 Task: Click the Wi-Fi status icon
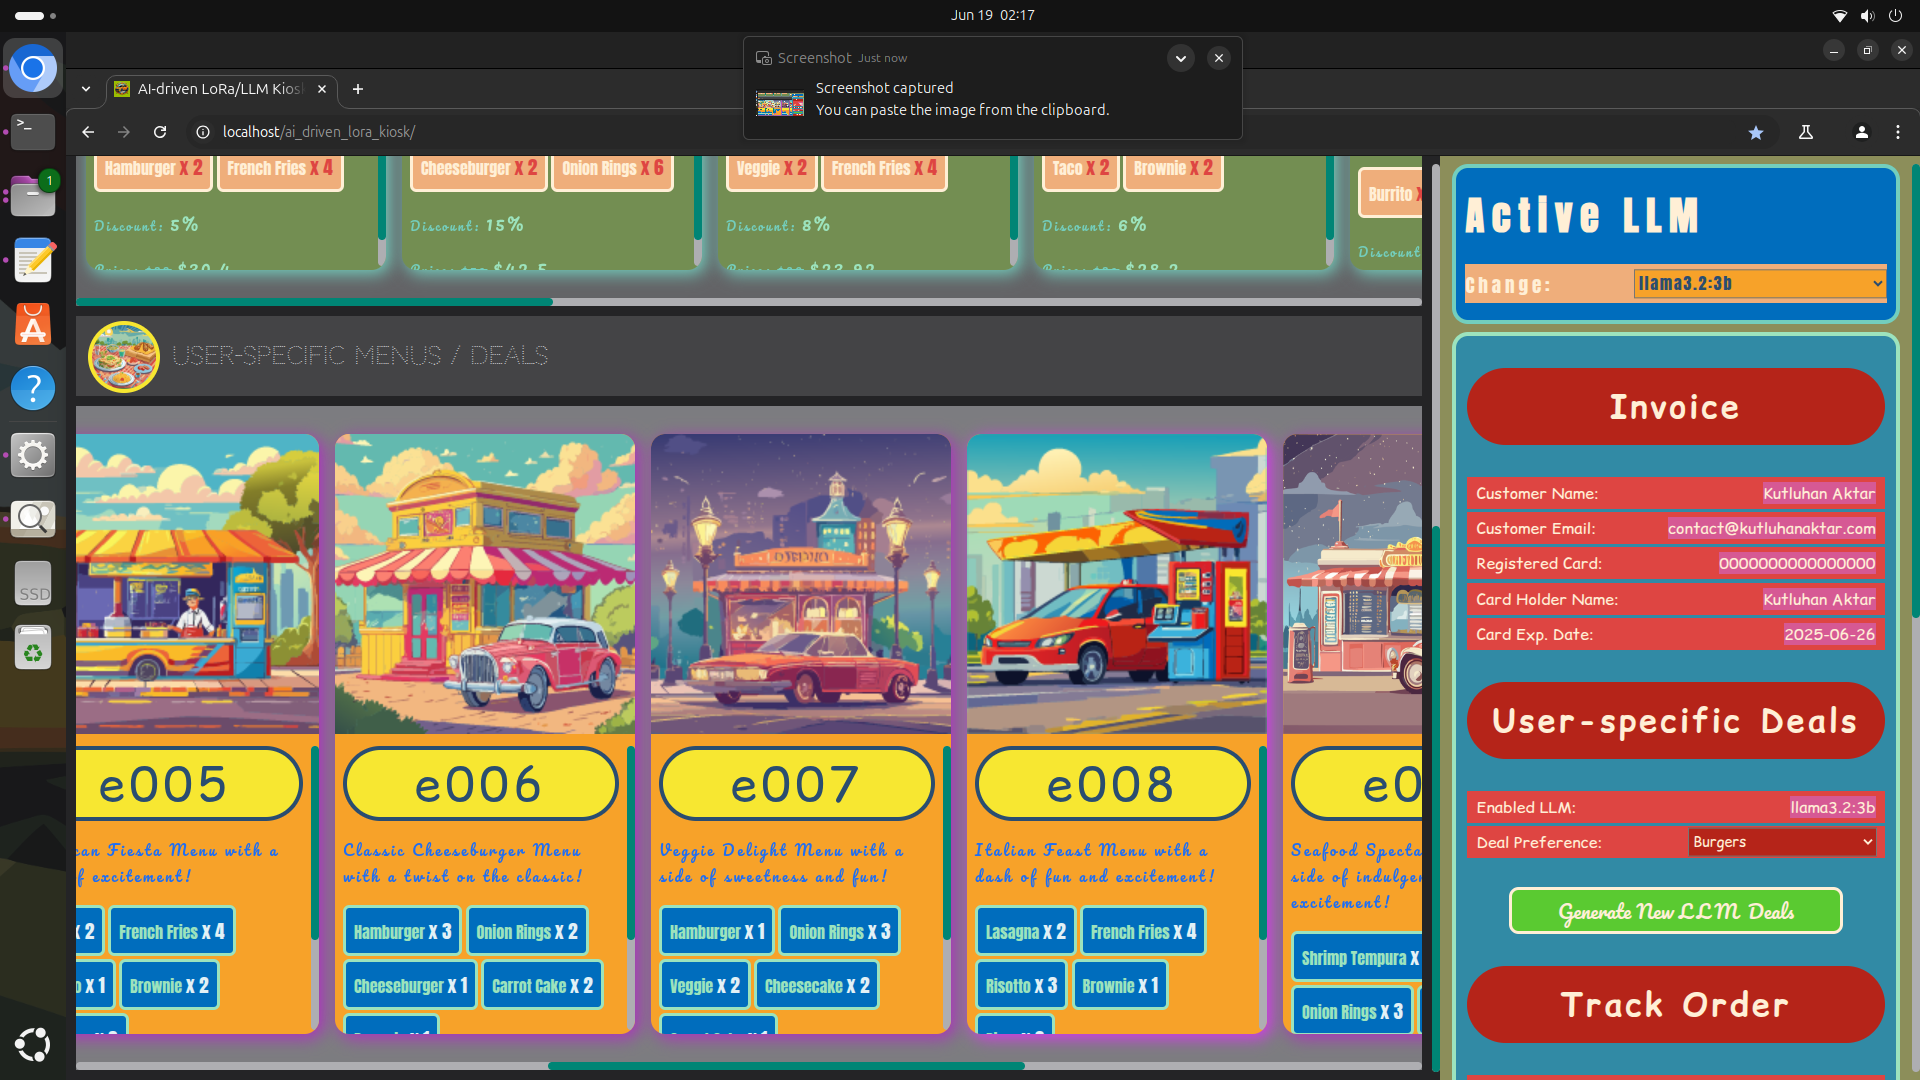1839,15
